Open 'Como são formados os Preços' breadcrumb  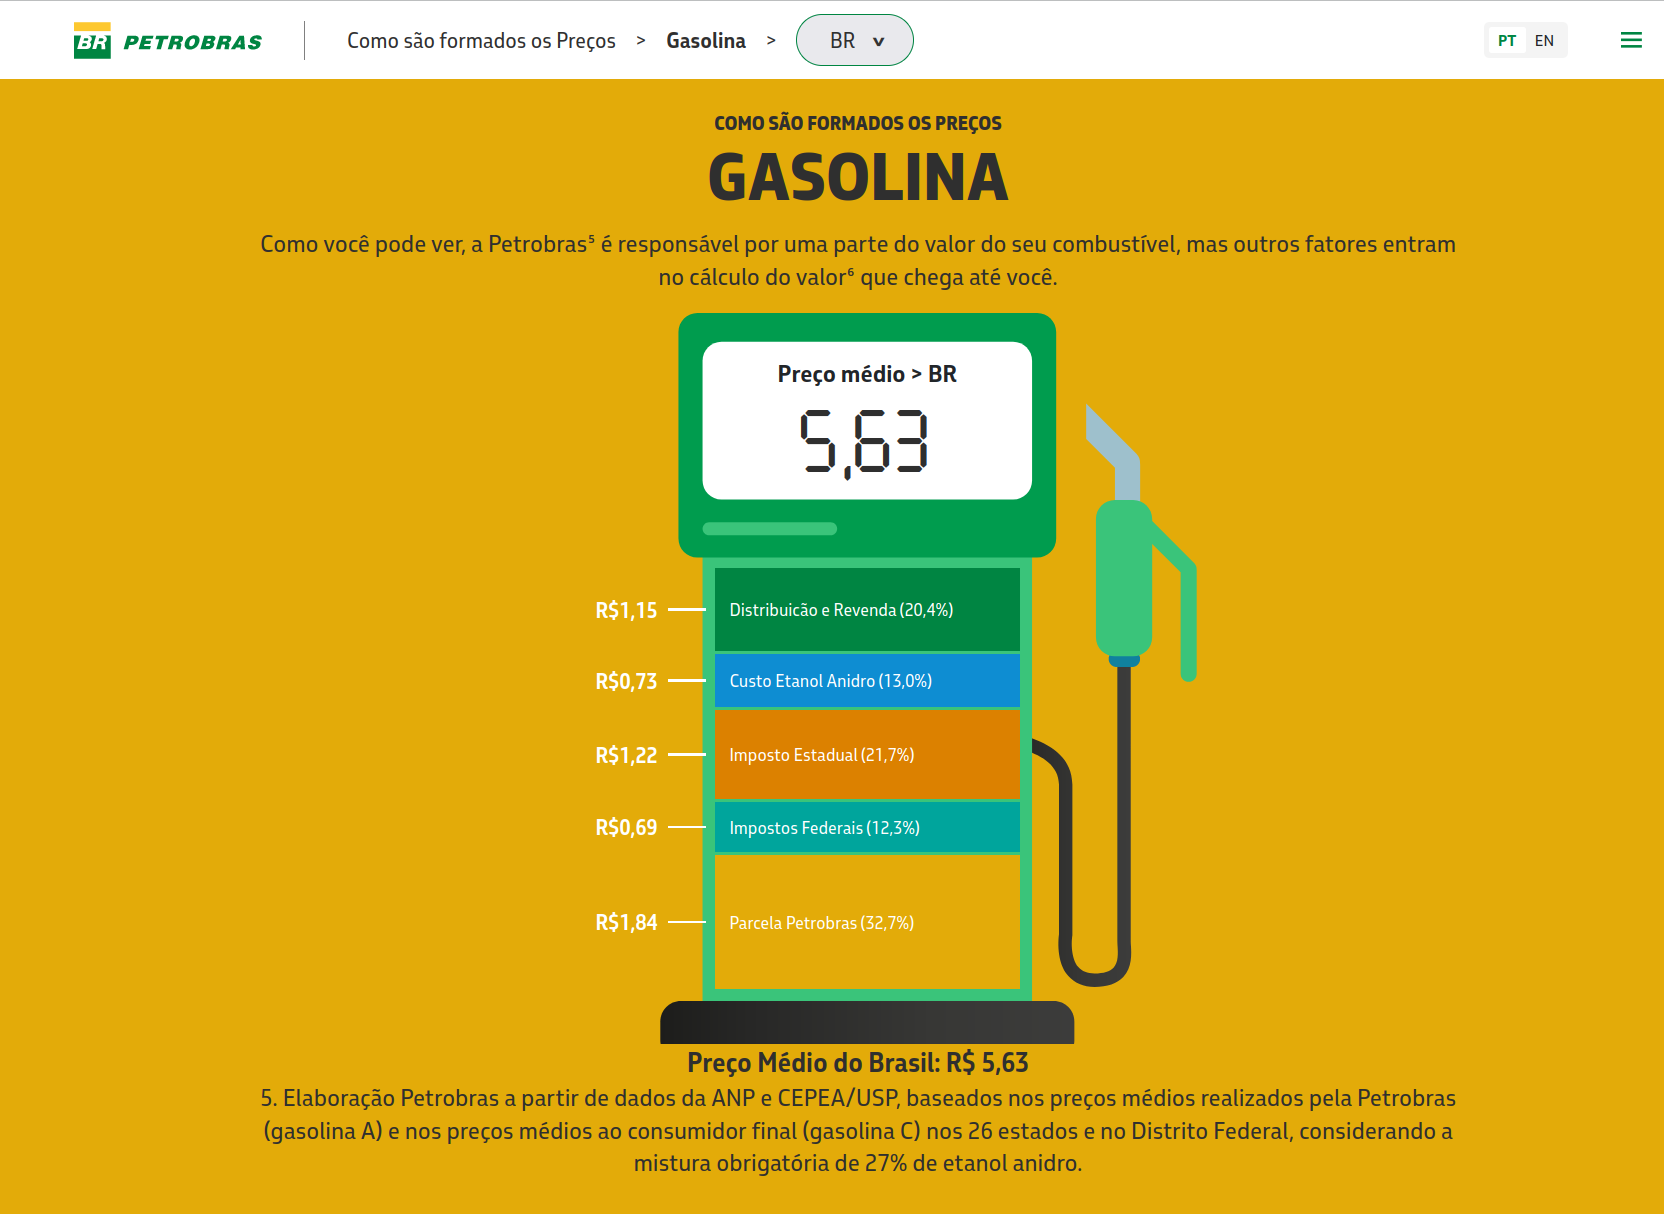481,41
